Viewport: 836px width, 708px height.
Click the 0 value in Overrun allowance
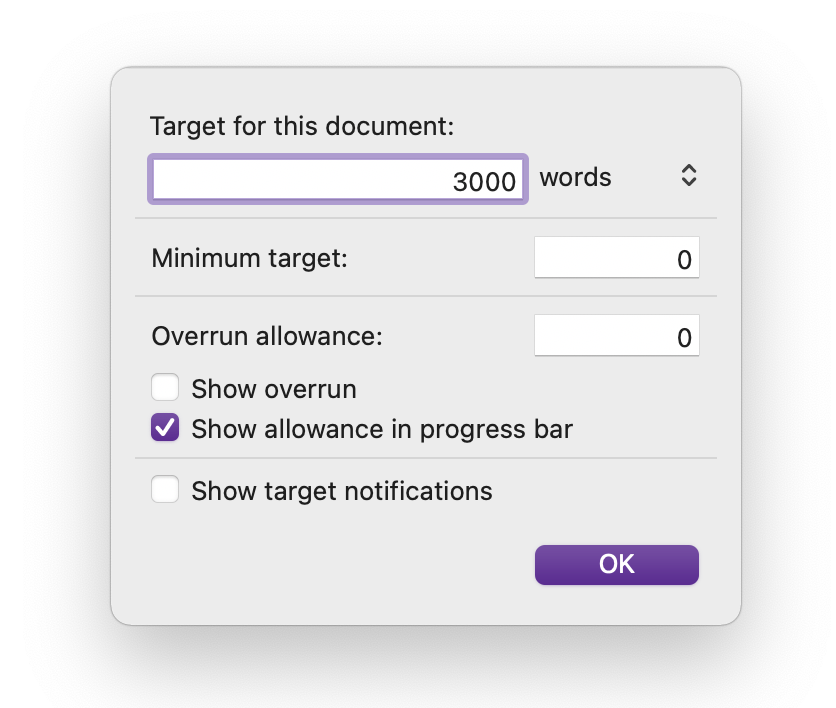(685, 338)
